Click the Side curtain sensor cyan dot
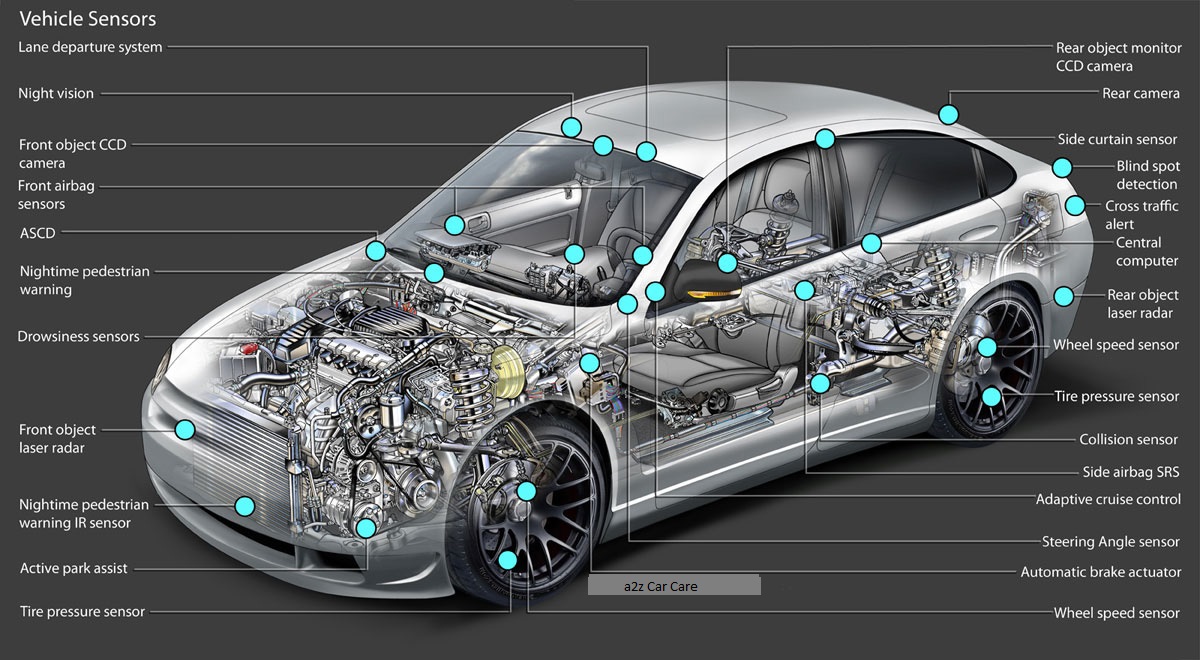 click(824, 139)
